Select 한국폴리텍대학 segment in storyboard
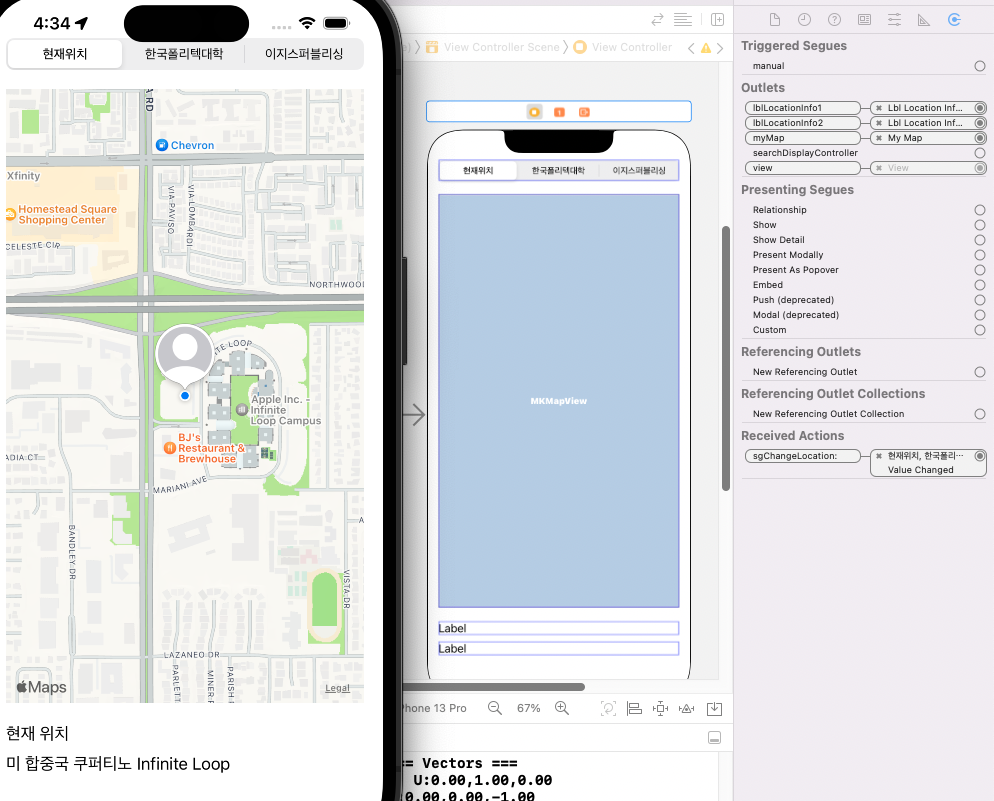This screenshot has height=801, width=994. [558, 170]
